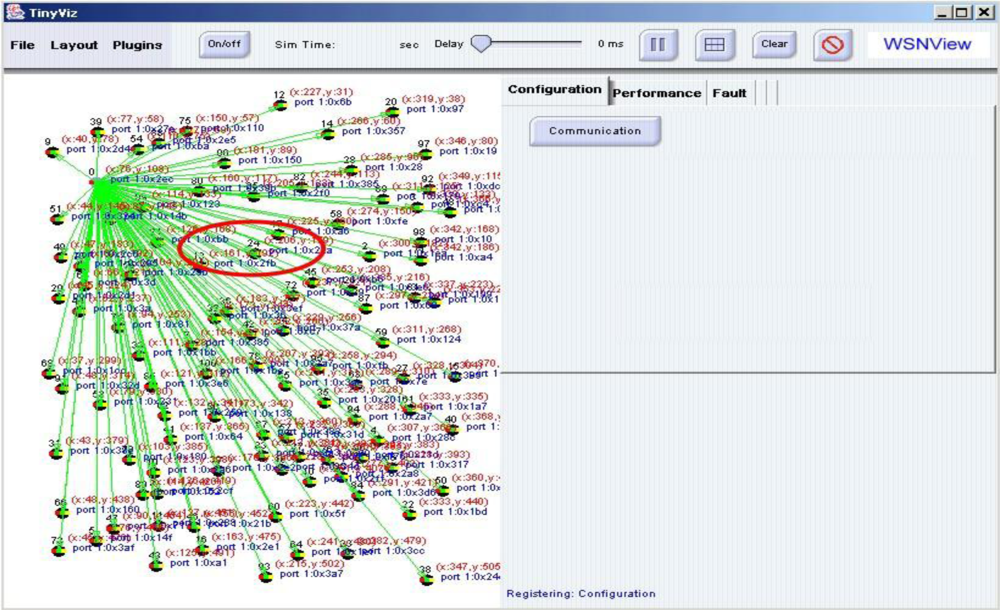Select sensor node 2 in the network view
The height and width of the screenshot is (610, 1000).
pos(369,255)
